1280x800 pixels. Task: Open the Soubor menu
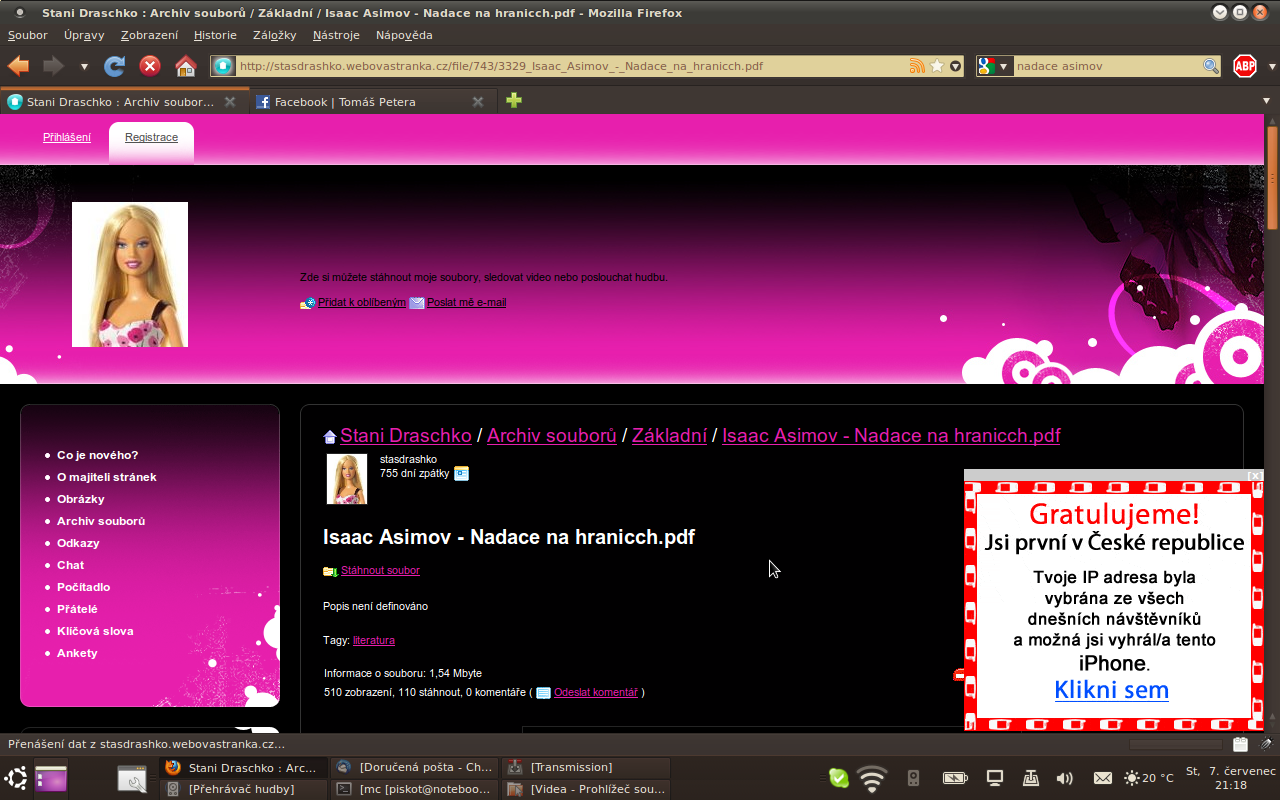[28, 35]
